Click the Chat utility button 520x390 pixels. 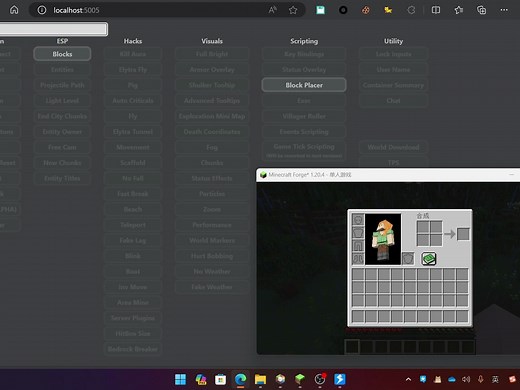(x=393, y=100)
